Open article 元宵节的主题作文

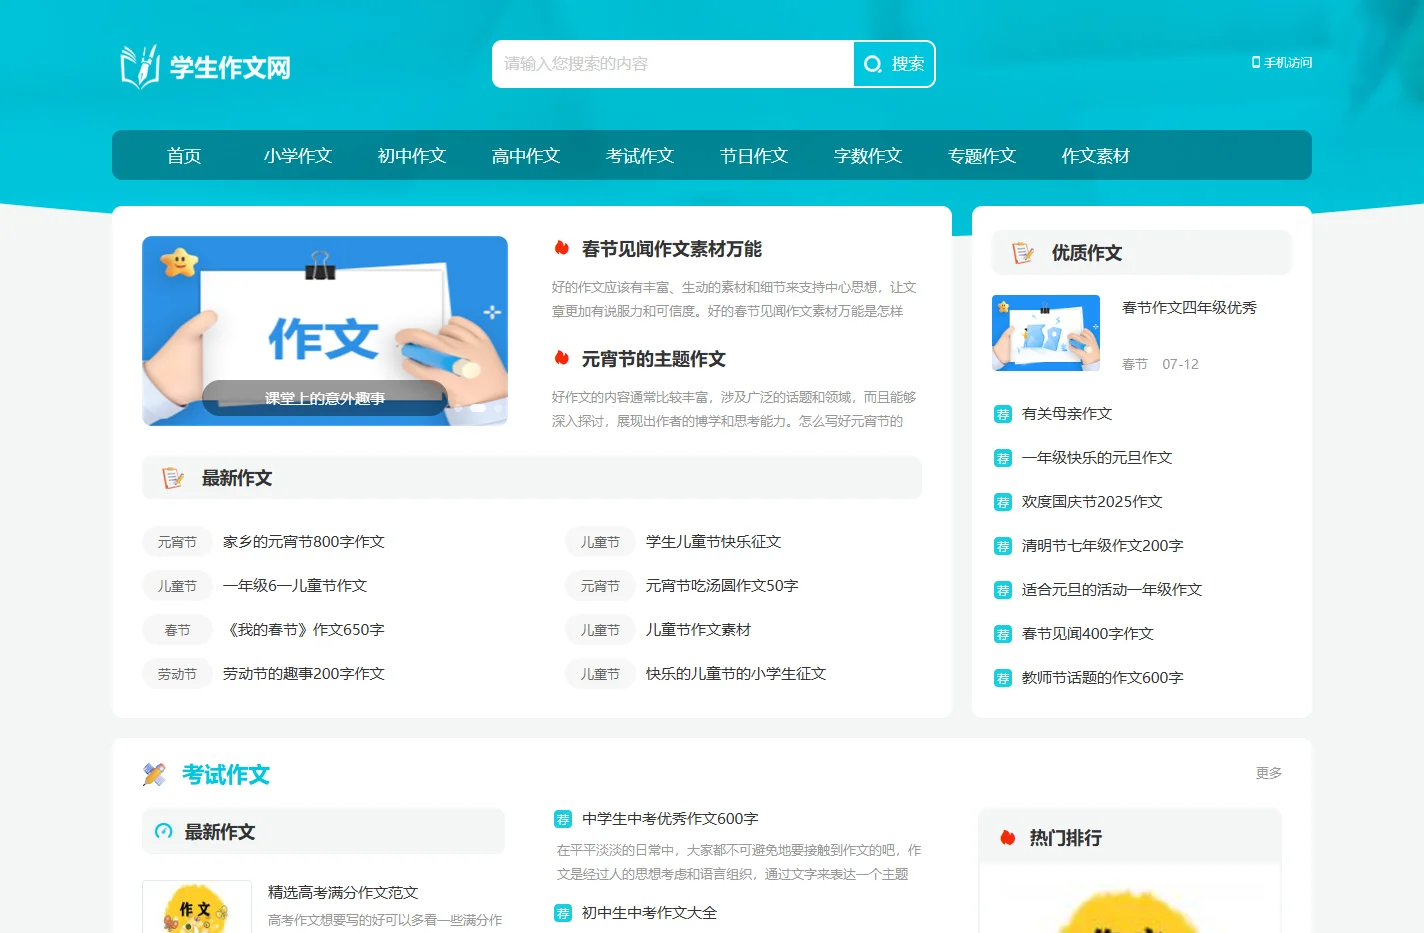tap(654, 359)
